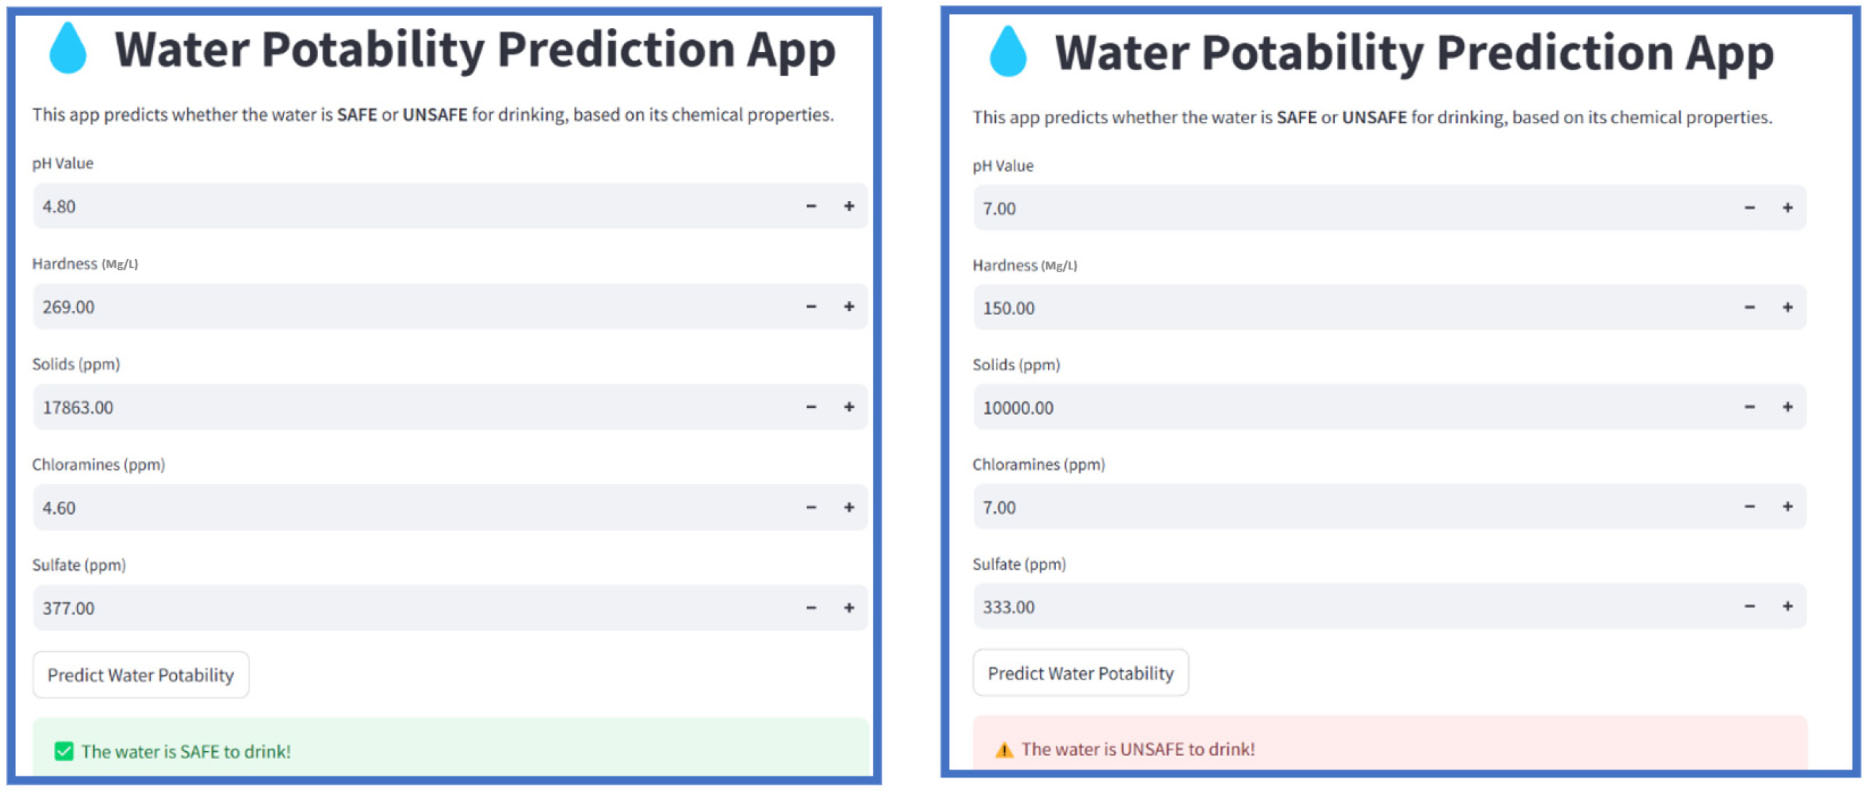Decrease pH value in the 4.80 field

click(x=811, y=206)
